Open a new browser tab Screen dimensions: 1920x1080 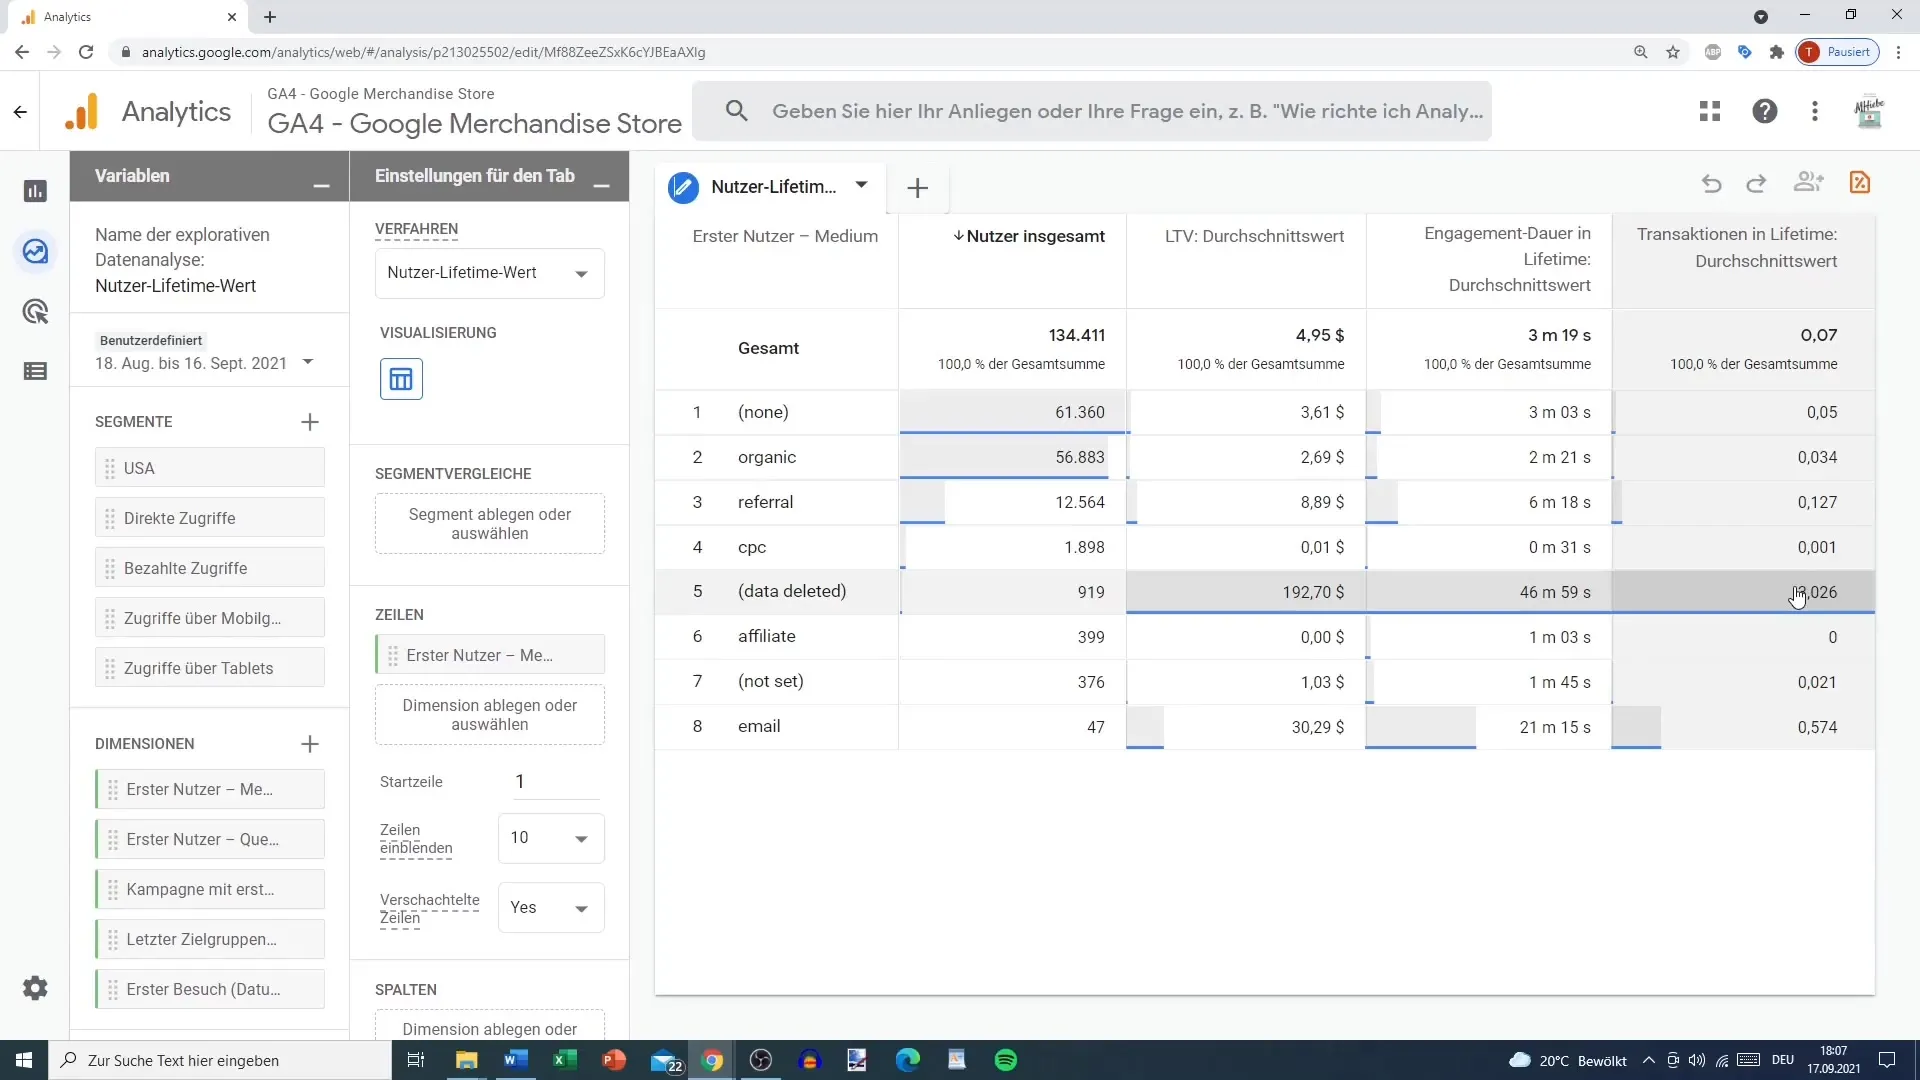tap(270, 17)
